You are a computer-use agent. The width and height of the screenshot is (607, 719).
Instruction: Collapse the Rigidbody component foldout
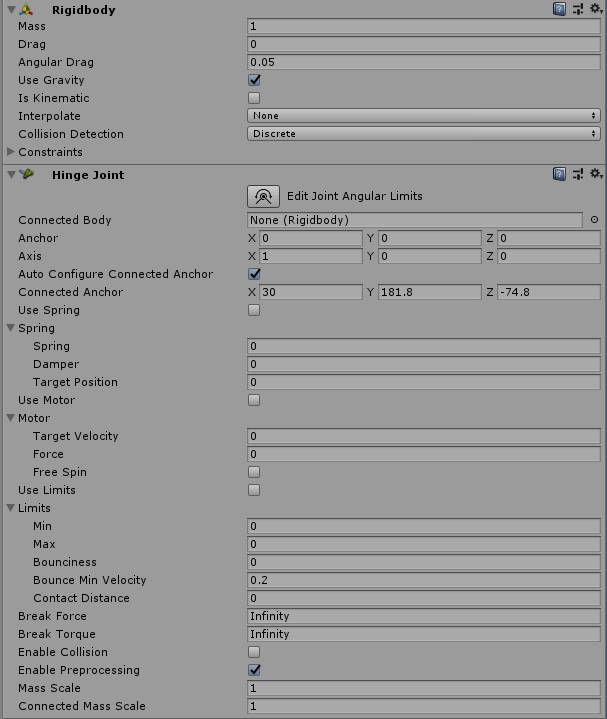(x=11, y=9)
